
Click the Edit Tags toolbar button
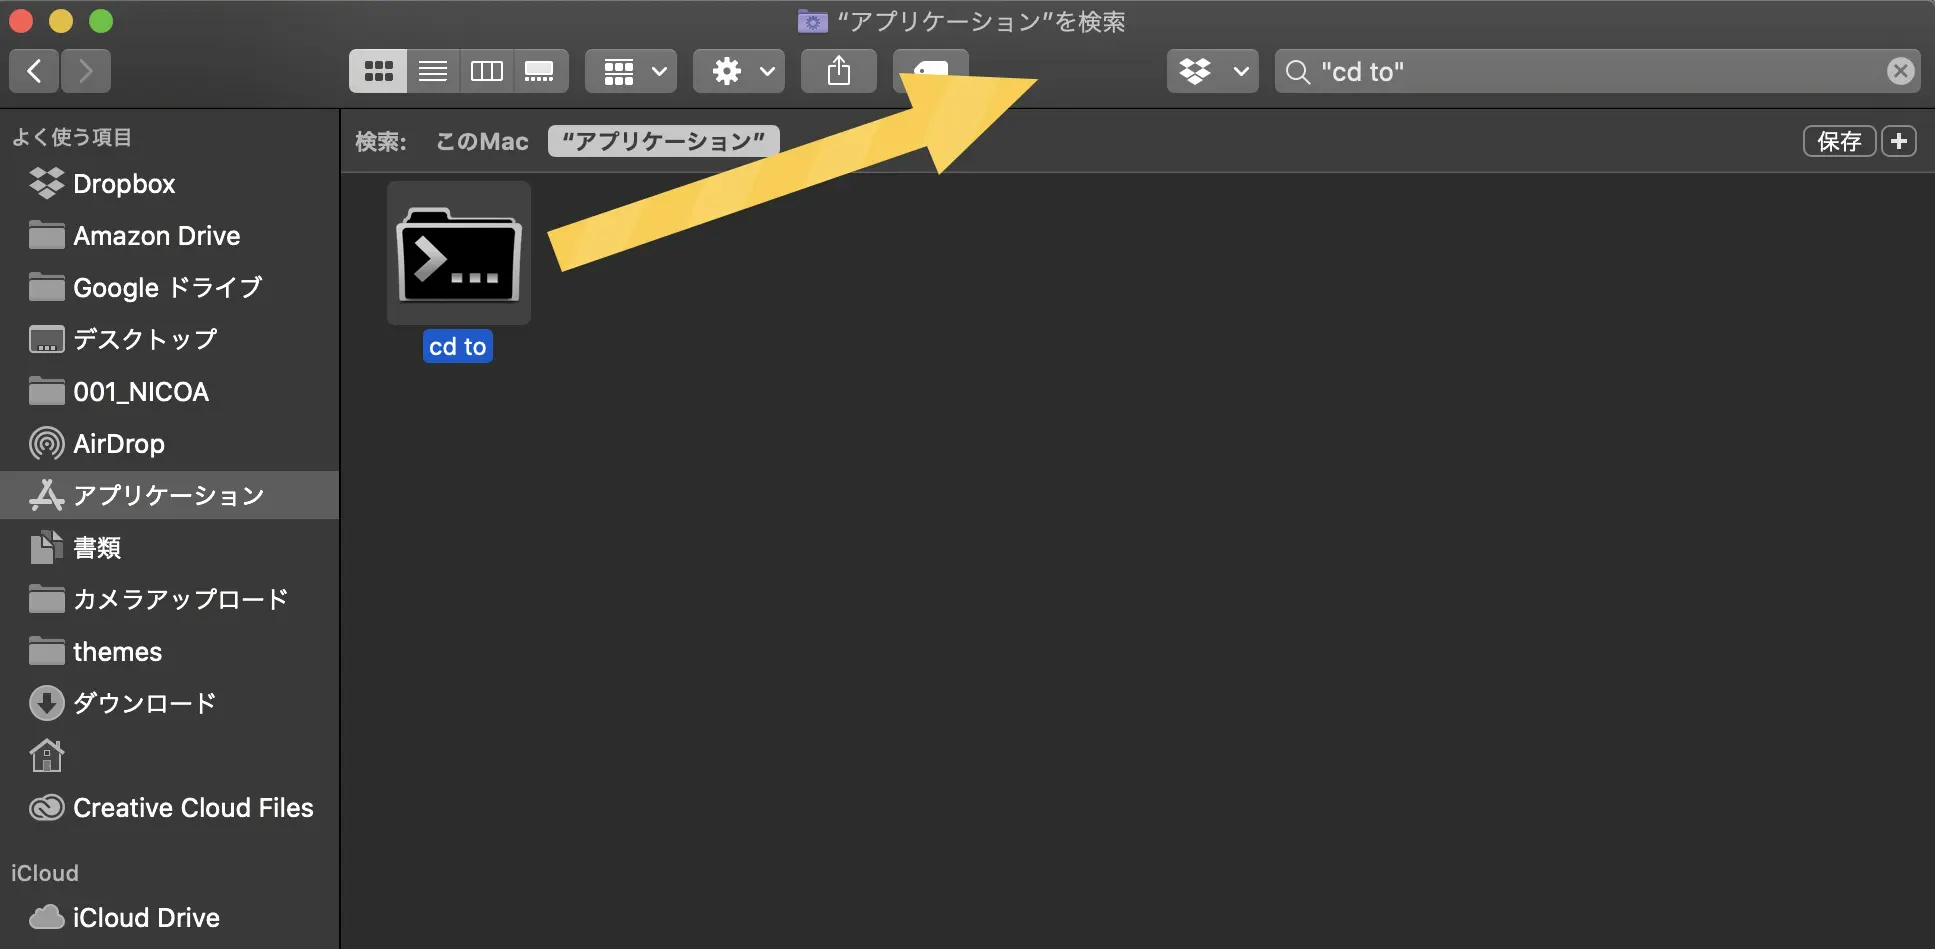click(x=930, y=71)
